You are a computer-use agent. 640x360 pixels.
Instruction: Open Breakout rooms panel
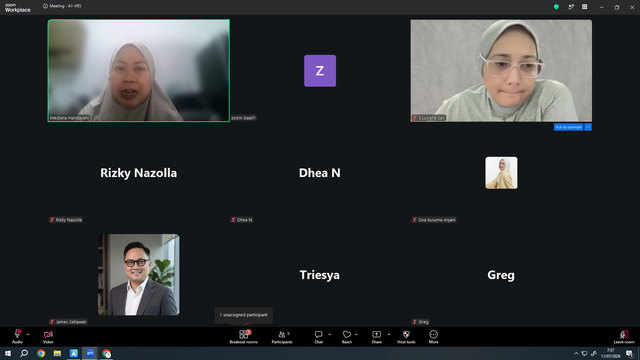pyautogui.click(x=244, y=337)
